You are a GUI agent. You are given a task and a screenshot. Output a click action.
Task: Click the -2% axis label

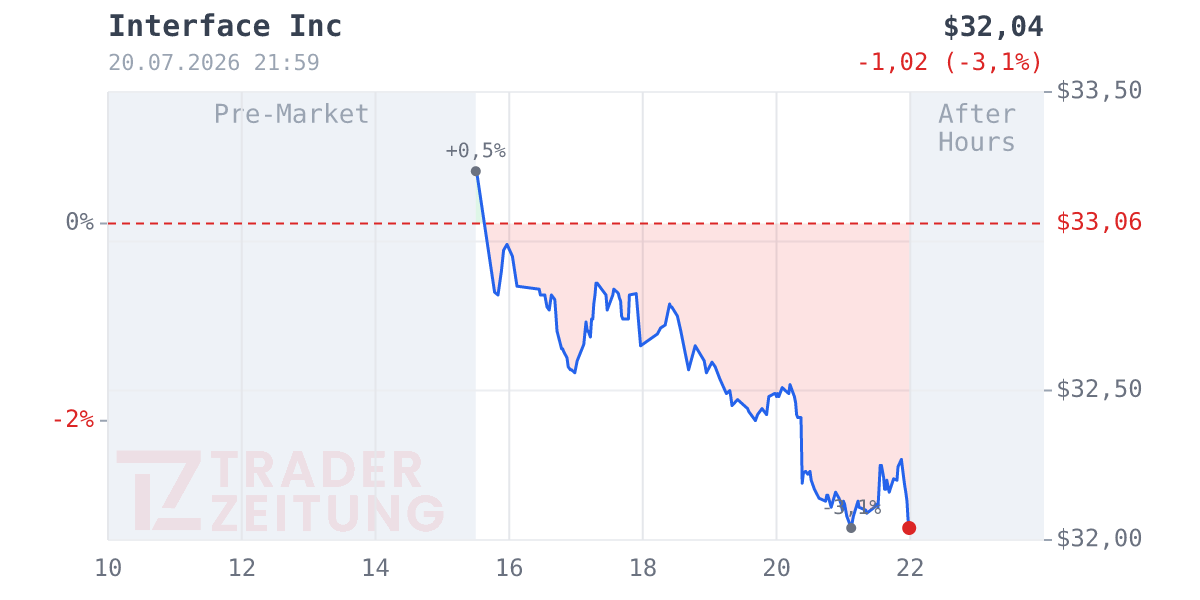(73, 420)
